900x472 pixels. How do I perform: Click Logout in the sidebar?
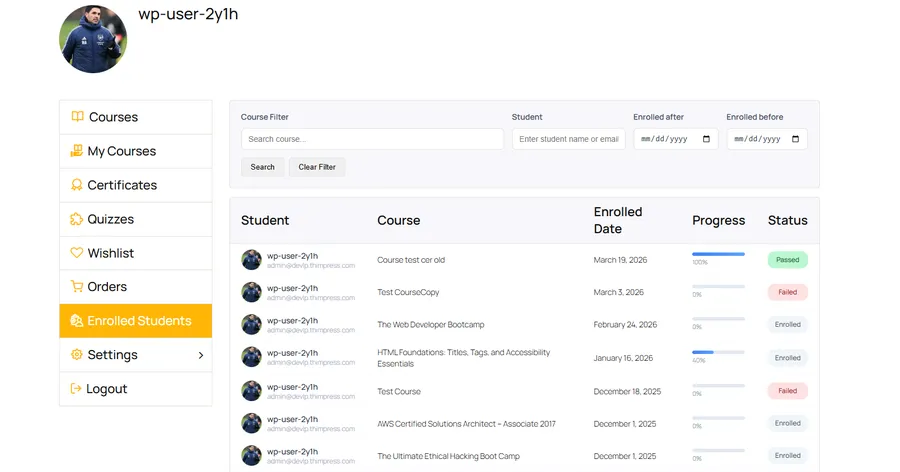(135, 389)
